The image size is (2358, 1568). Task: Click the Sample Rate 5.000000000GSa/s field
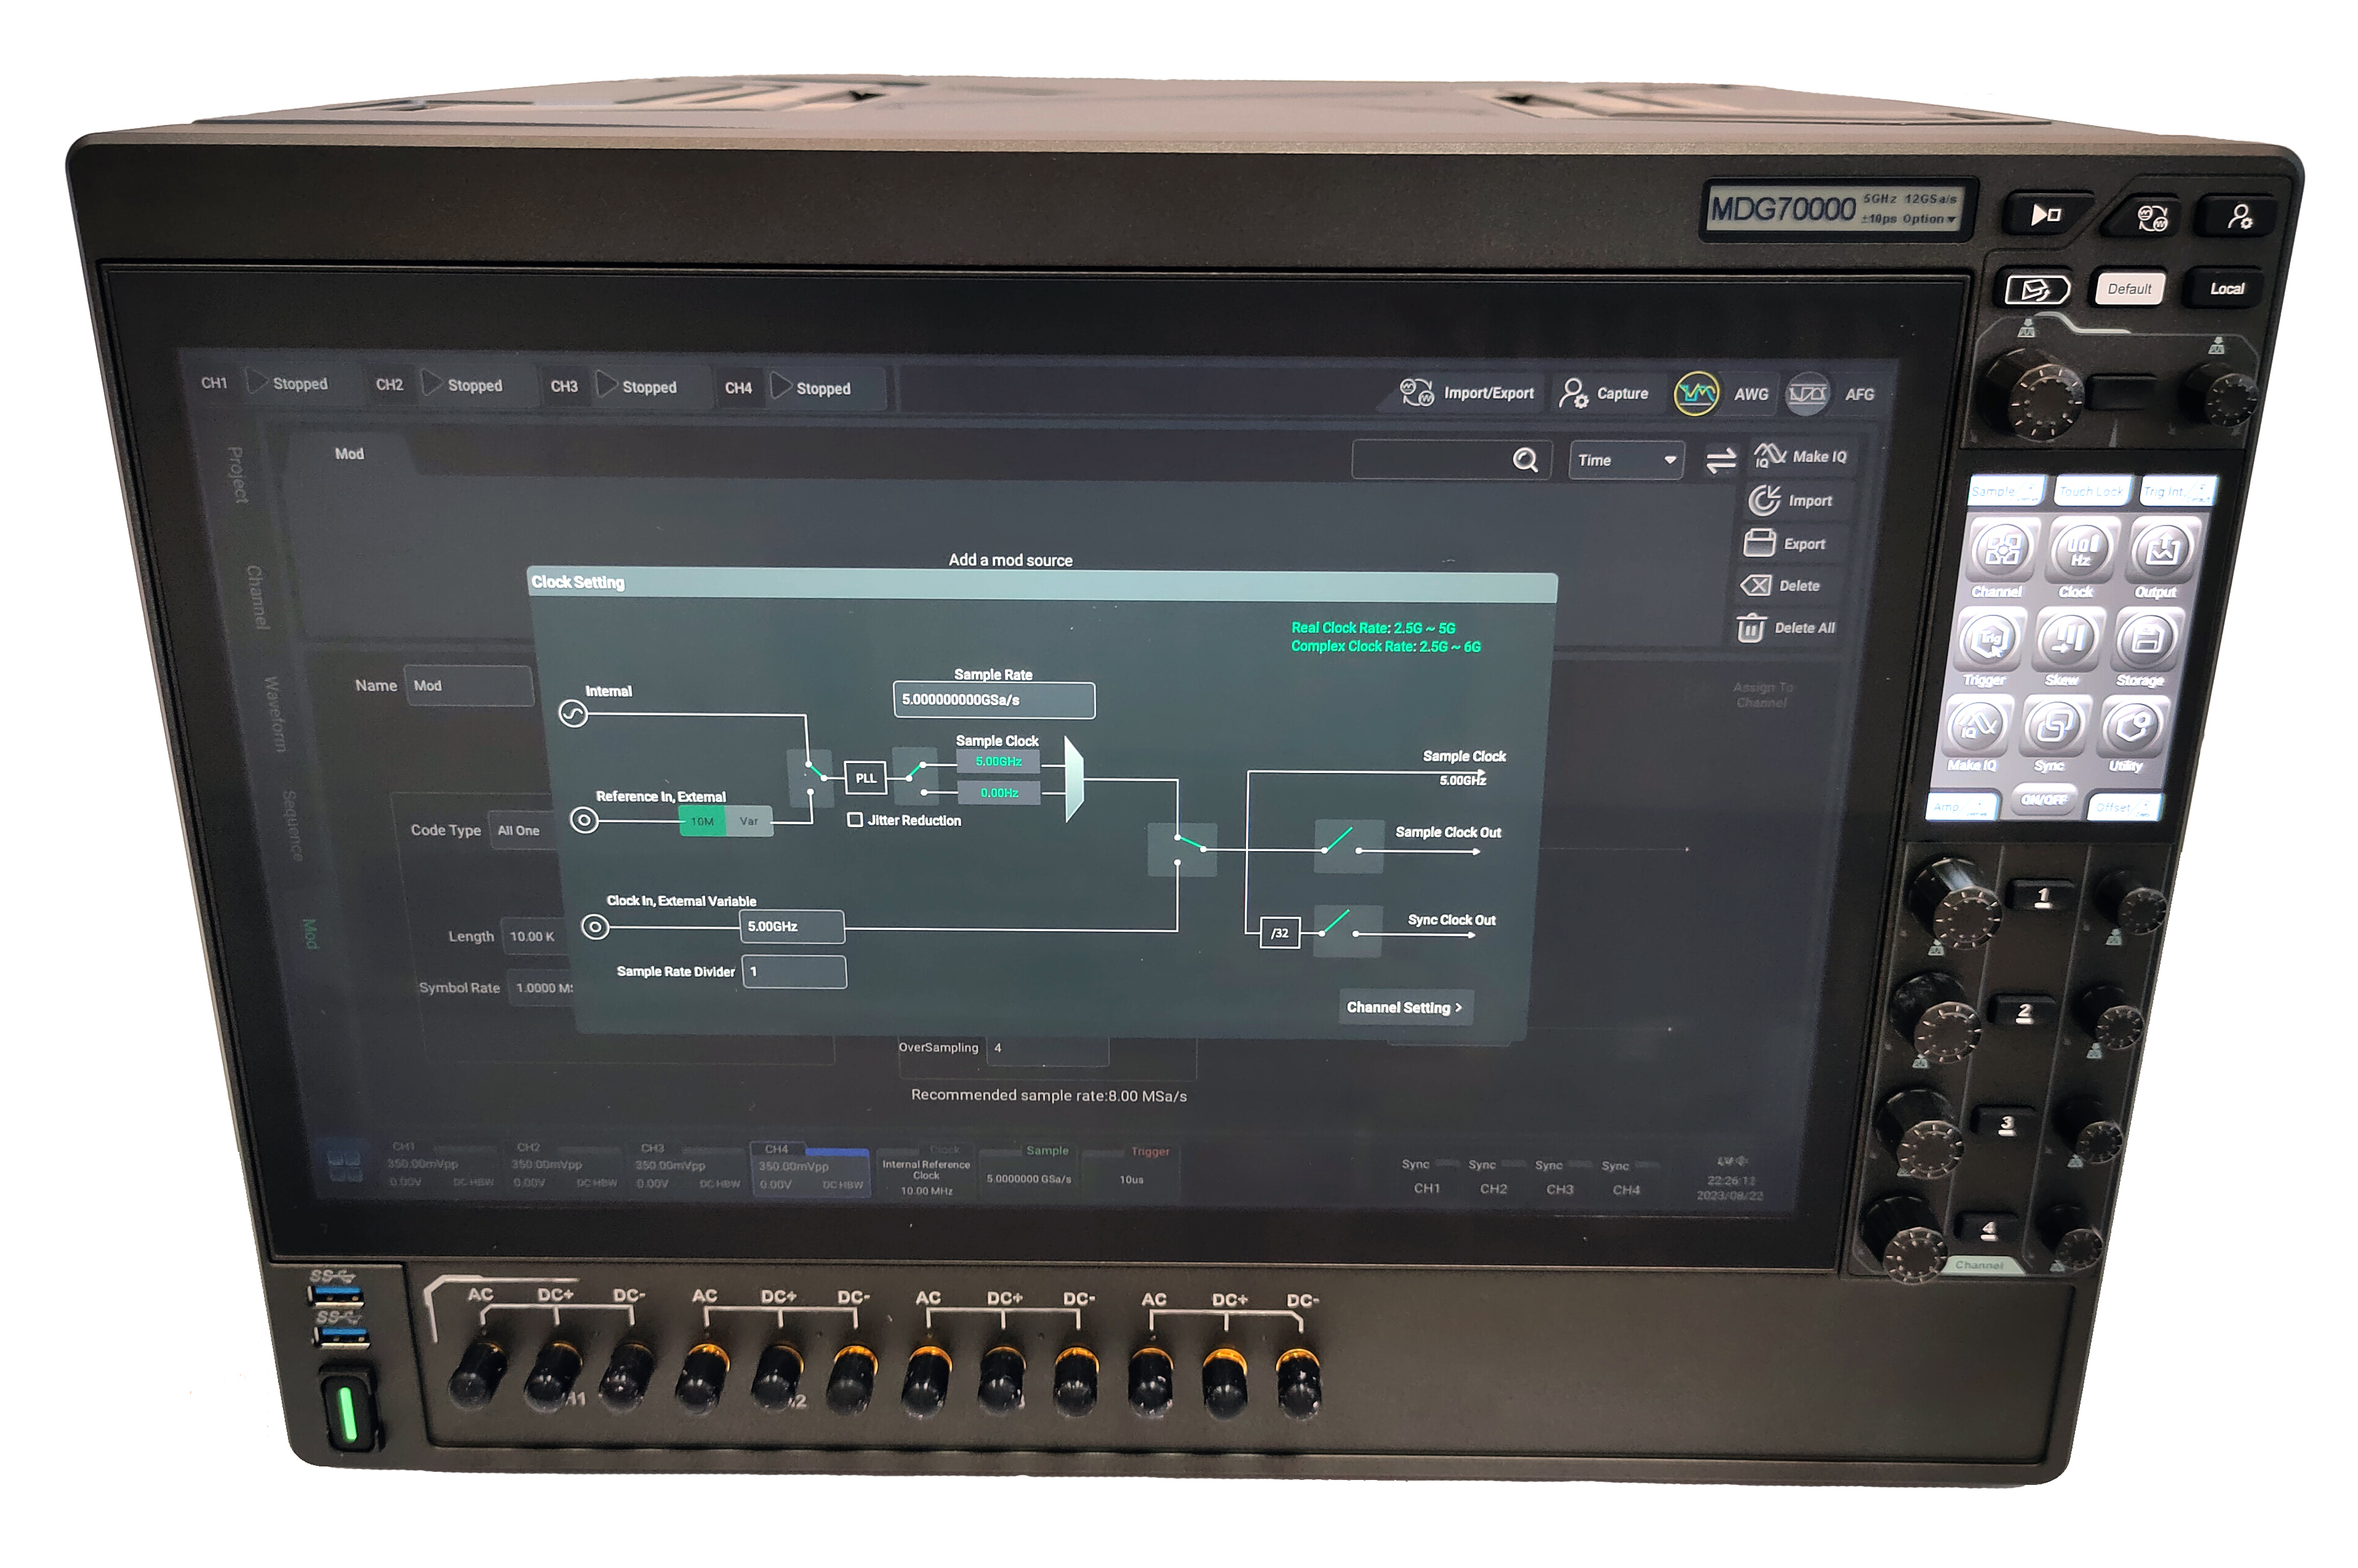pos(993,699)
